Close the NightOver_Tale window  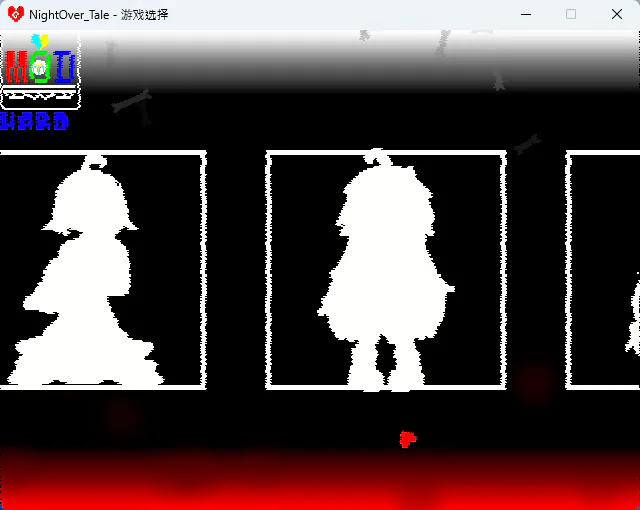click(x=617, y=14)
